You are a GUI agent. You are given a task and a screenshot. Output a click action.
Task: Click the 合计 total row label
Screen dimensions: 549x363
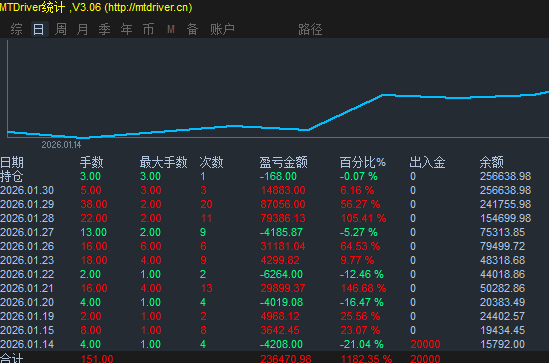click(x=12, y=358)
